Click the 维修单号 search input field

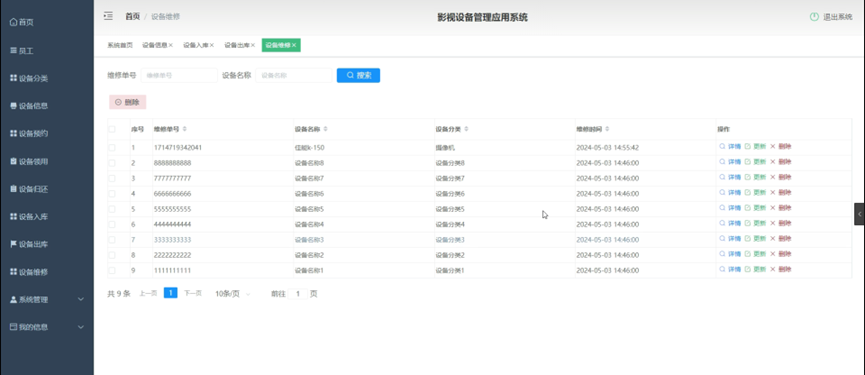[x=179, y=76]
